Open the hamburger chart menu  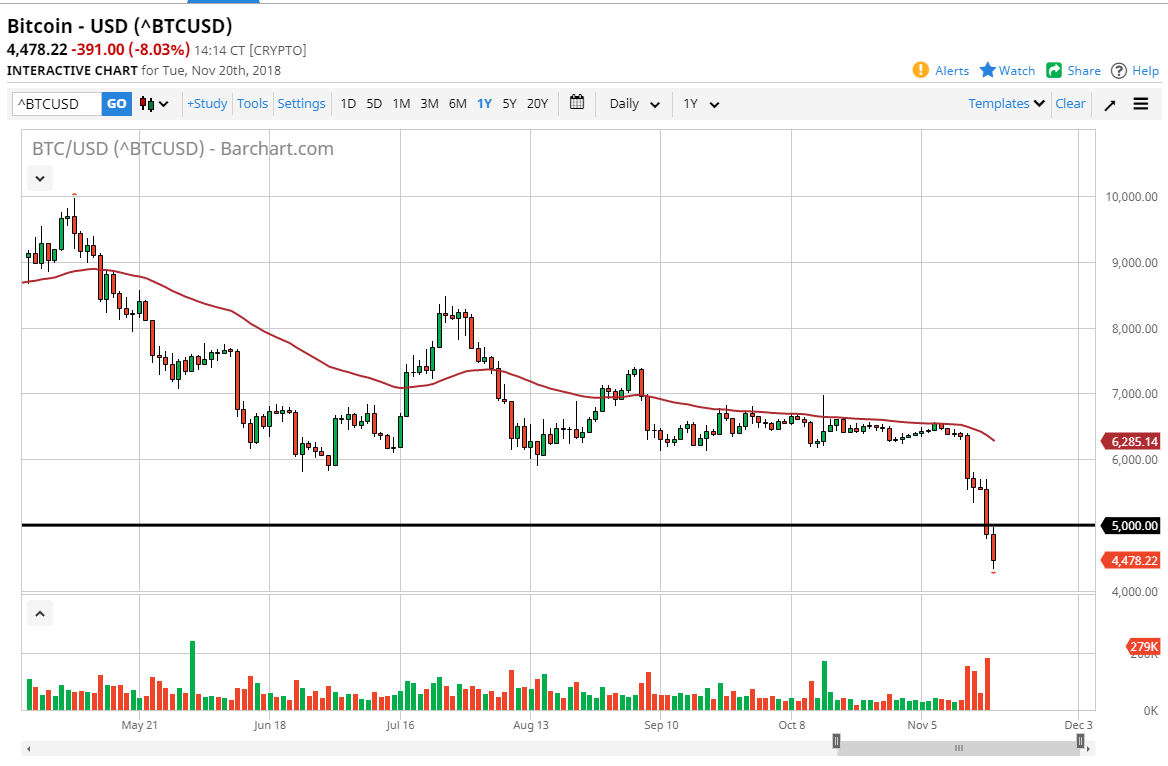[1141, 103]
